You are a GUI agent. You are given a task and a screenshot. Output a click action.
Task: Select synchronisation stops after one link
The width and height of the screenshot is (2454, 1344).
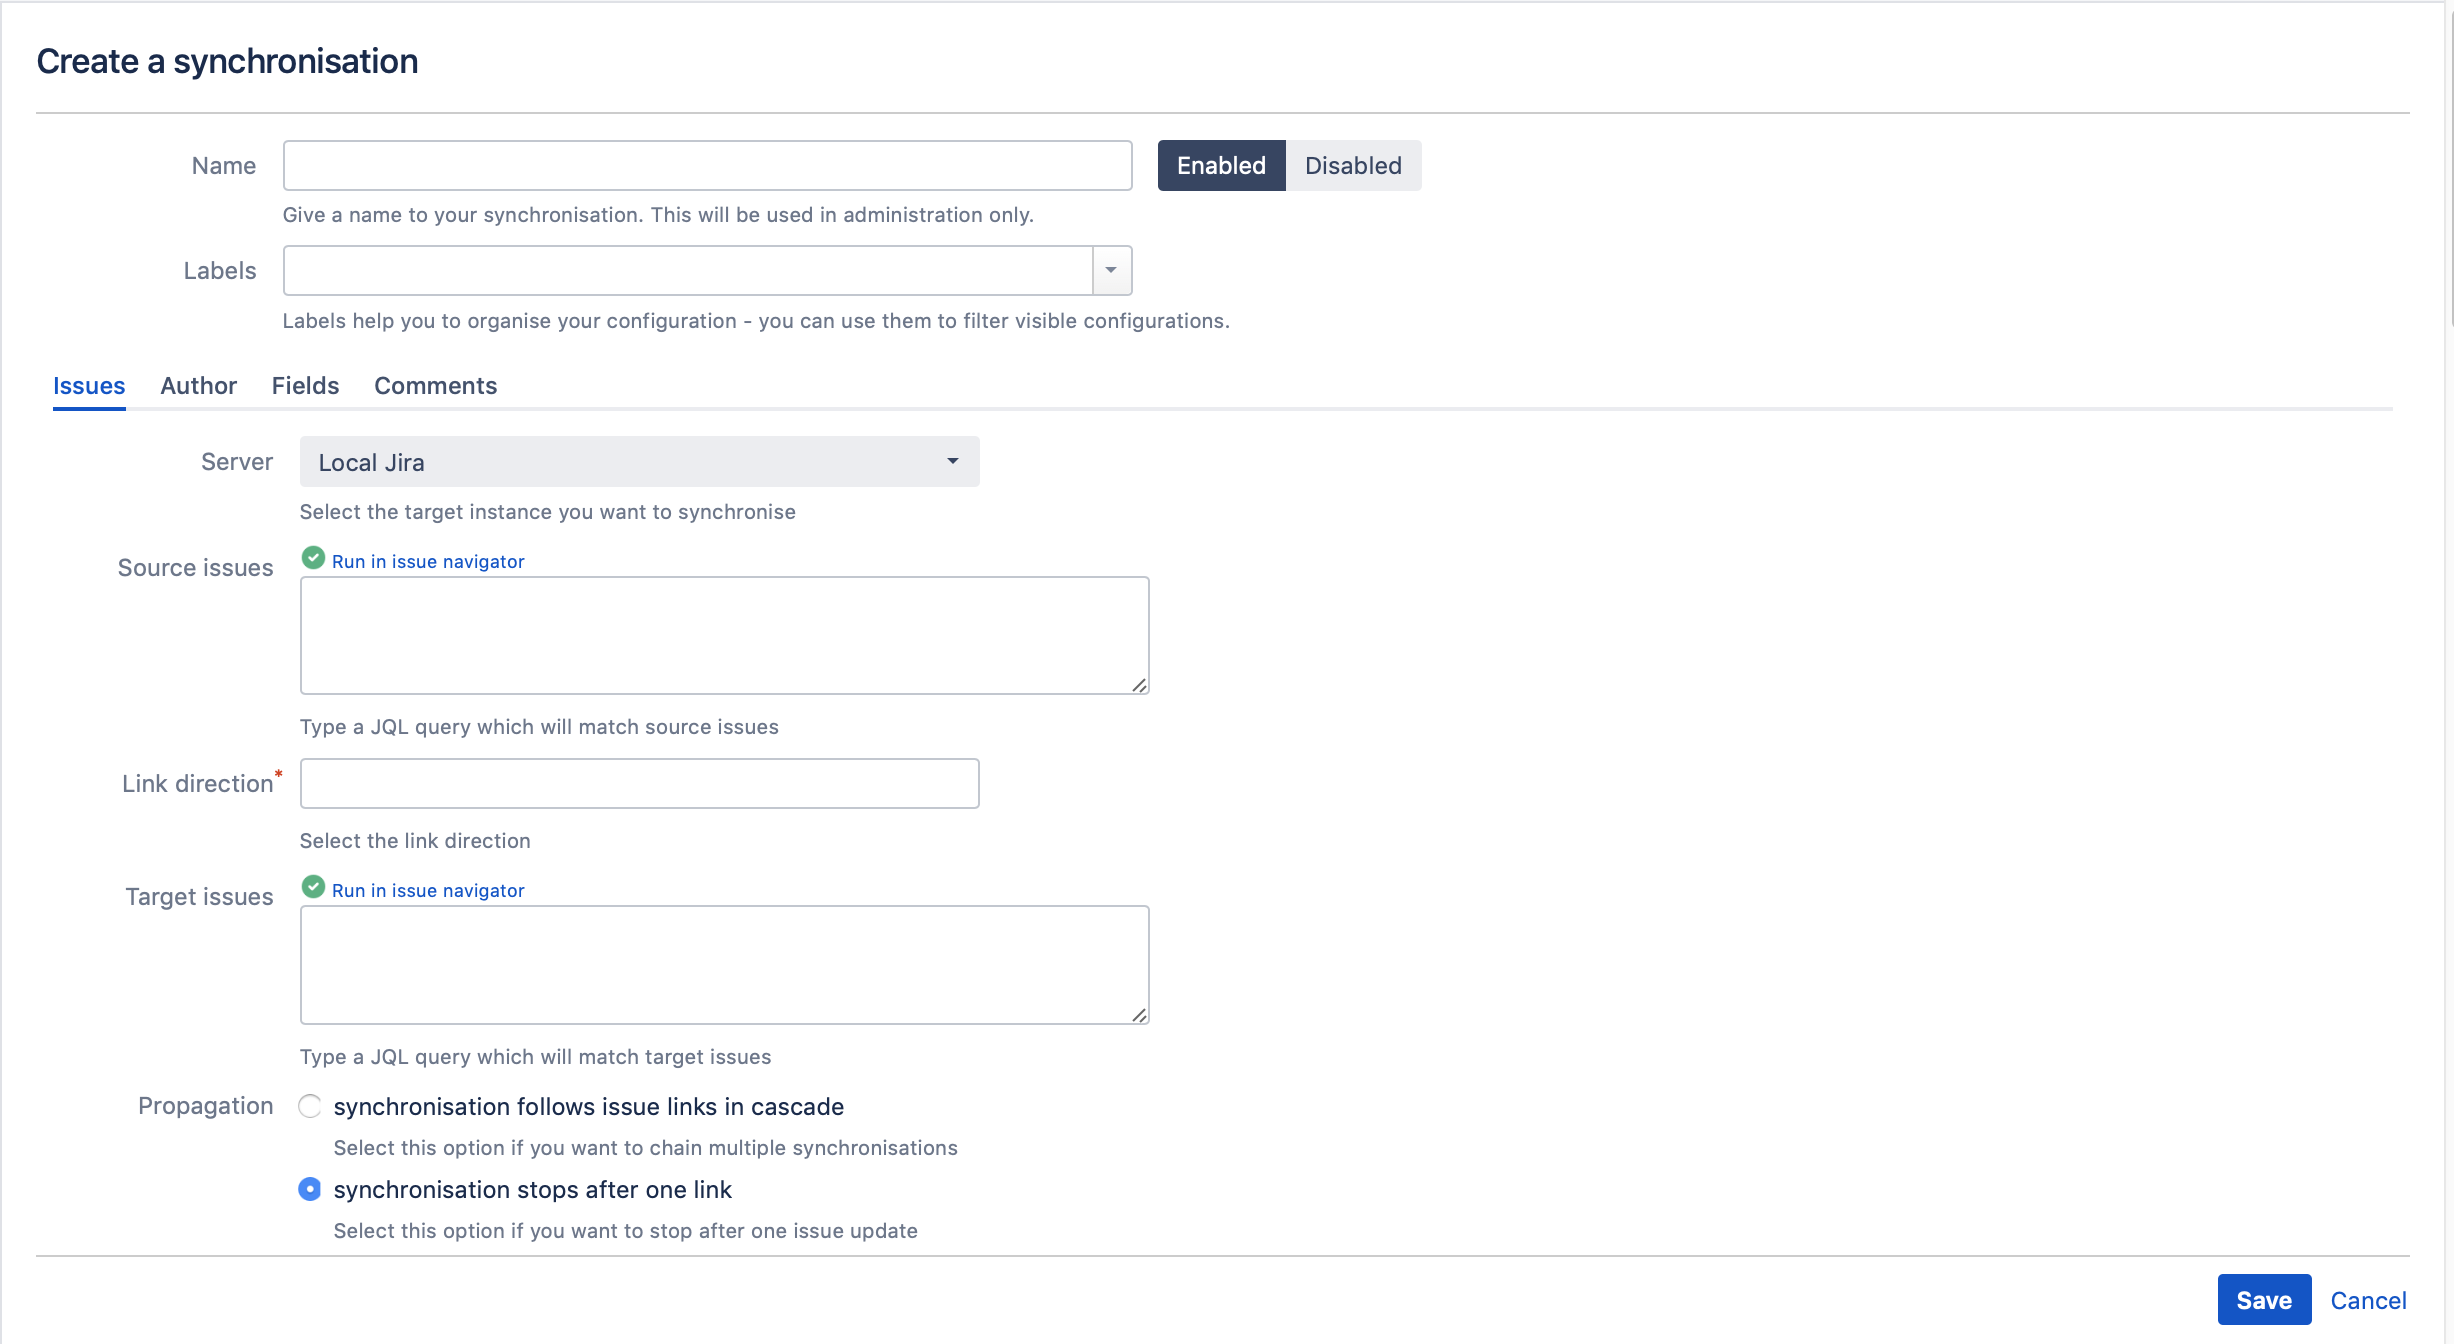coord(310,1189)
